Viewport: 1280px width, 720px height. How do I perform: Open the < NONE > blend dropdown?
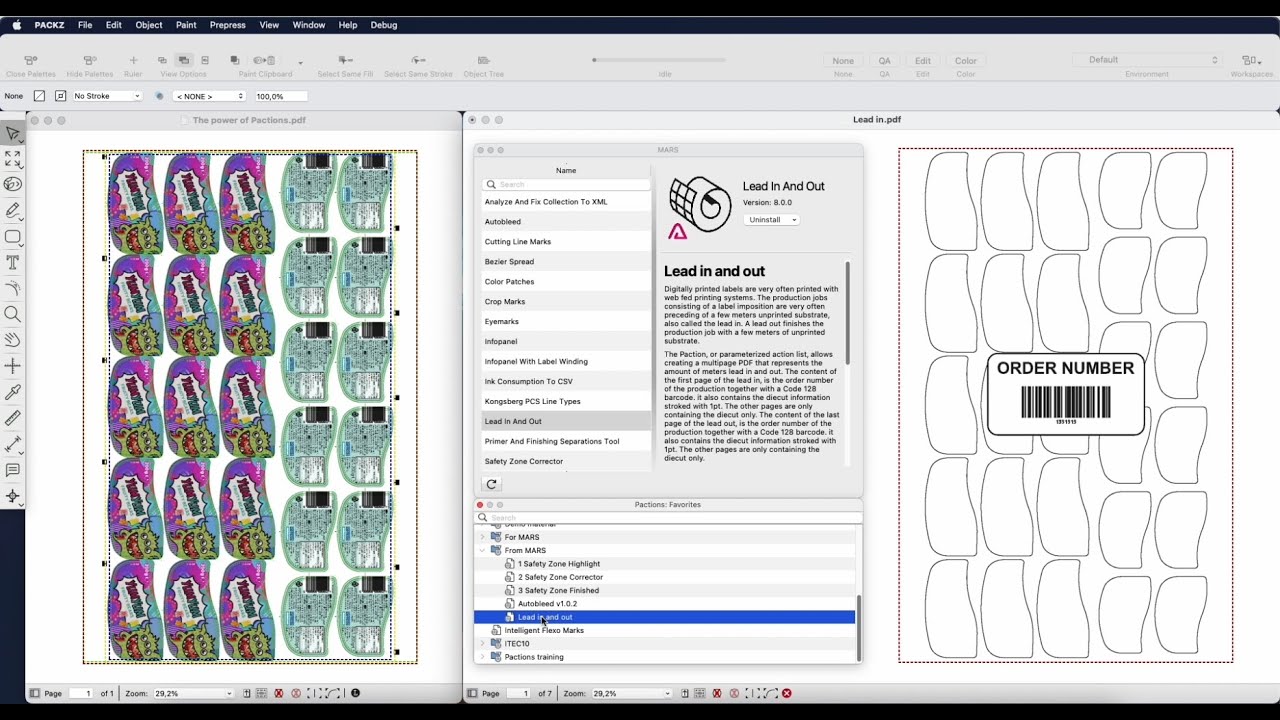click(x=209, y=96)
